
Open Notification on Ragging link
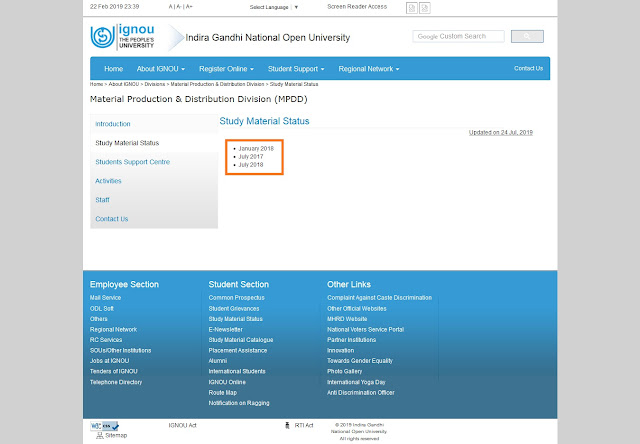239,403
